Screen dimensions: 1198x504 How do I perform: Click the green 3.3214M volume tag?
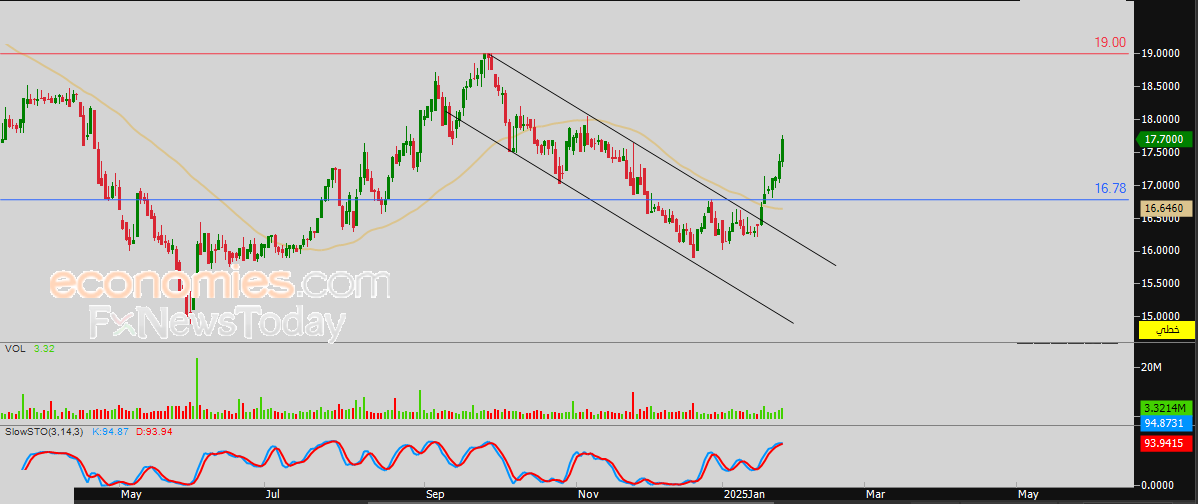pyautogui.click(x=1167, y=407)
